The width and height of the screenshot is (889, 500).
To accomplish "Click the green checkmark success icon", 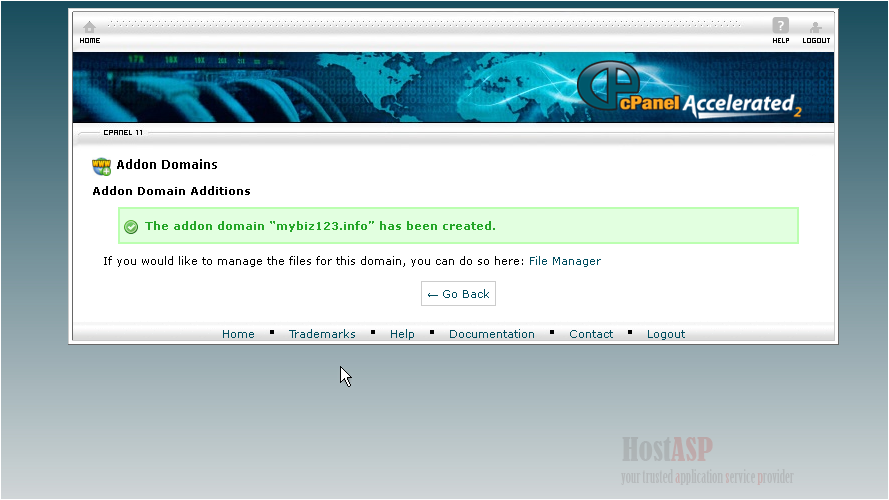I will 131,227.
